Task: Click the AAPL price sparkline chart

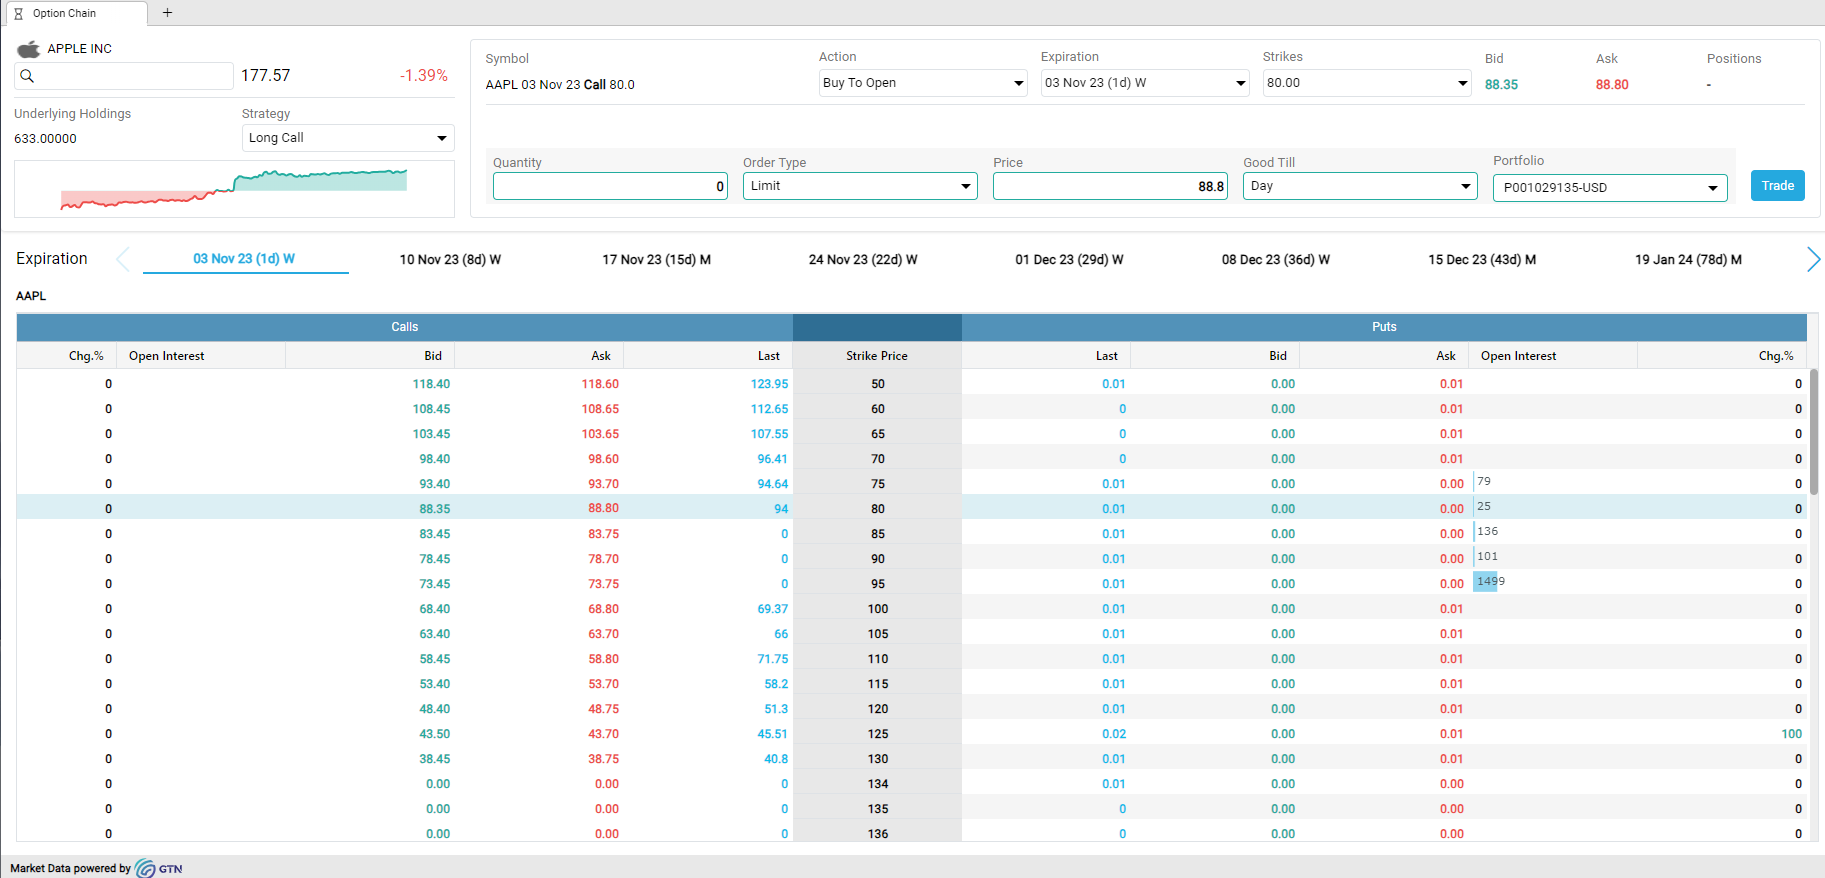Action: [234, 189]
